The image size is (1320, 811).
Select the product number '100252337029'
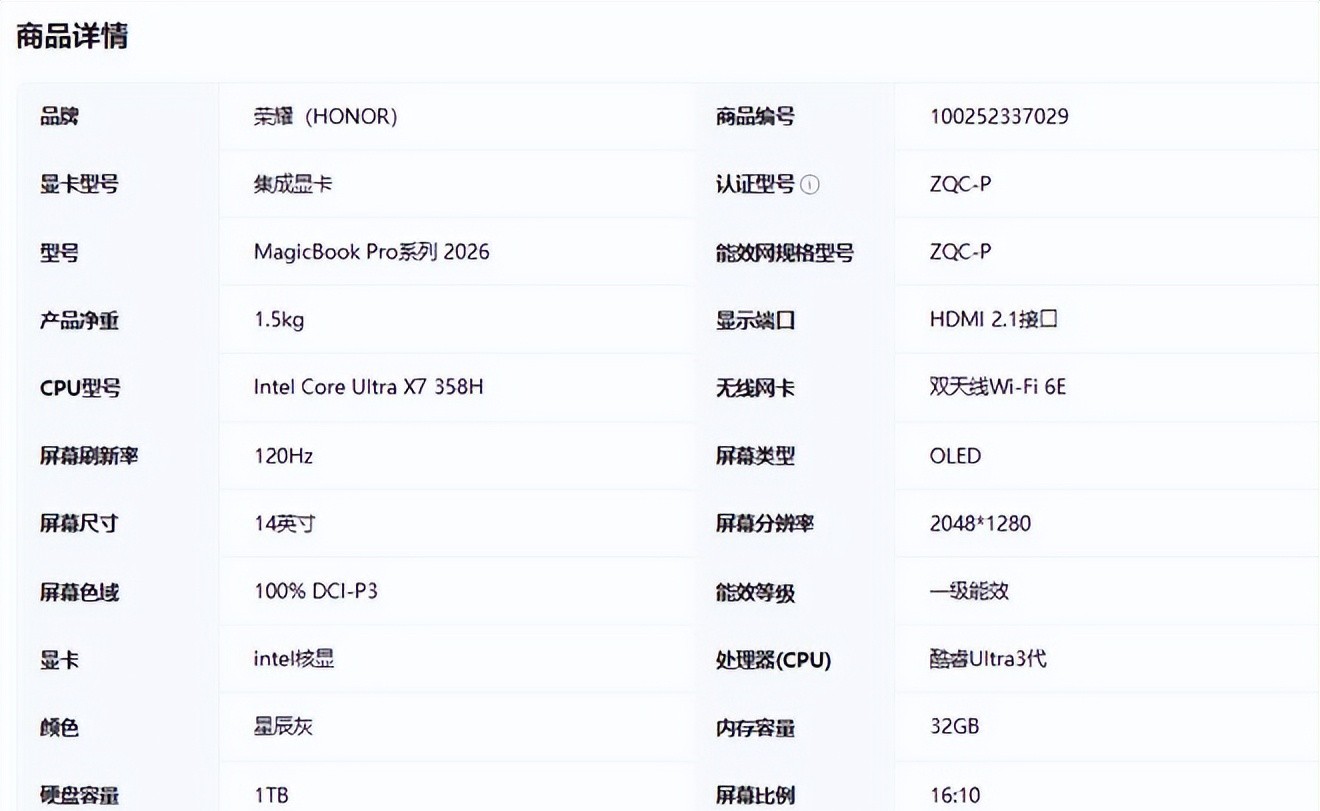point(999,117)
